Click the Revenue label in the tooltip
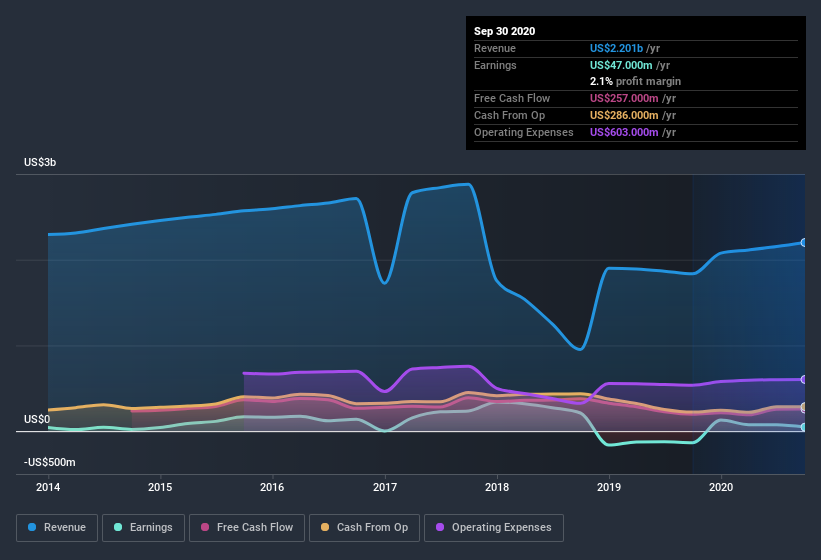Image resolution: width=821 pixels, height=560 pixels. pos(495,48)
